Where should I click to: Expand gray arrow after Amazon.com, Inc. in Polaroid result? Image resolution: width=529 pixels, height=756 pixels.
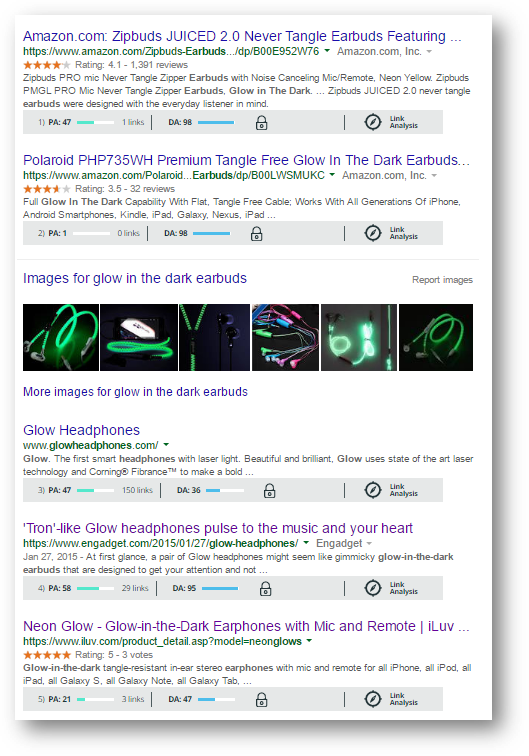click(434, 176)
